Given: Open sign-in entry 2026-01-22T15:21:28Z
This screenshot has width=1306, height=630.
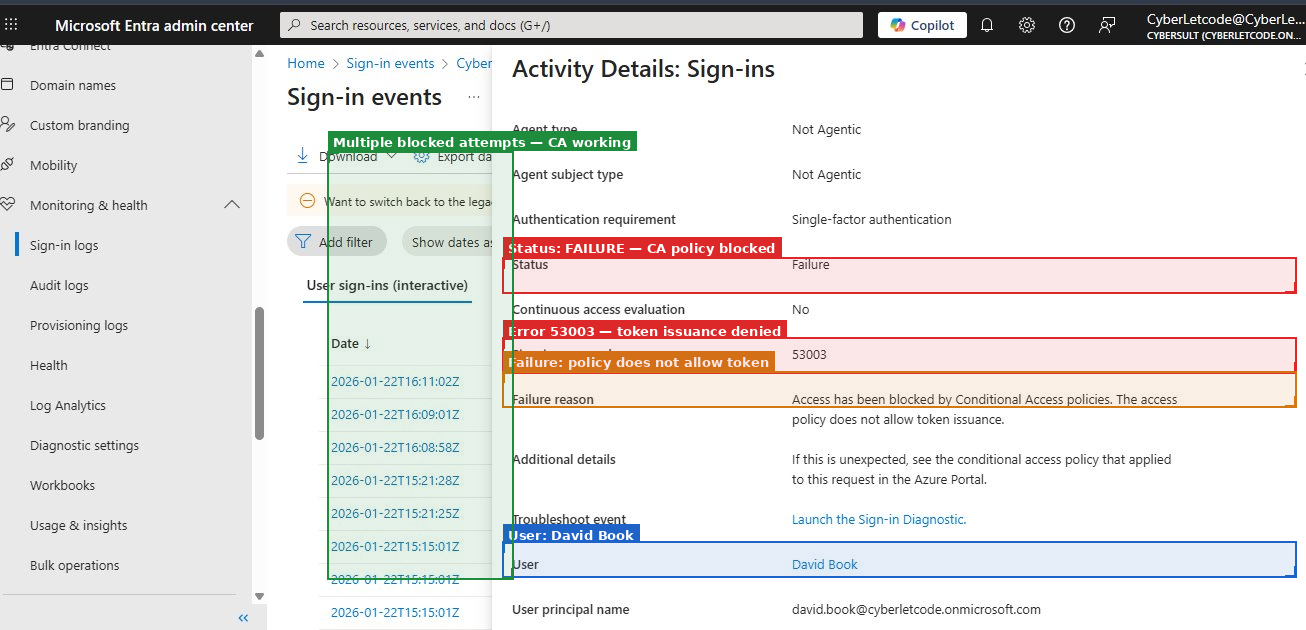Looking at the screenshot, I should pos(395,480).
